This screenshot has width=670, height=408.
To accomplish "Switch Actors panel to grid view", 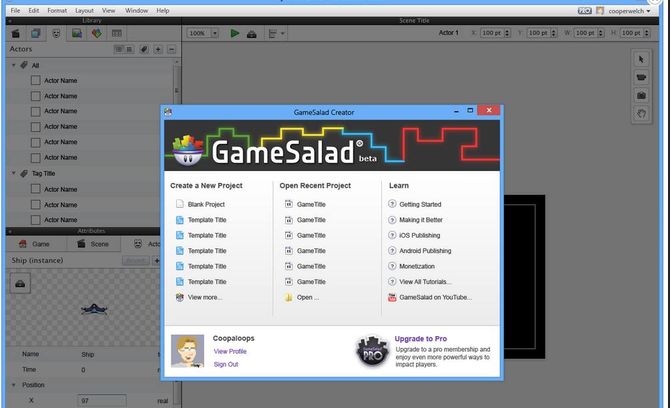I will 129,50.
